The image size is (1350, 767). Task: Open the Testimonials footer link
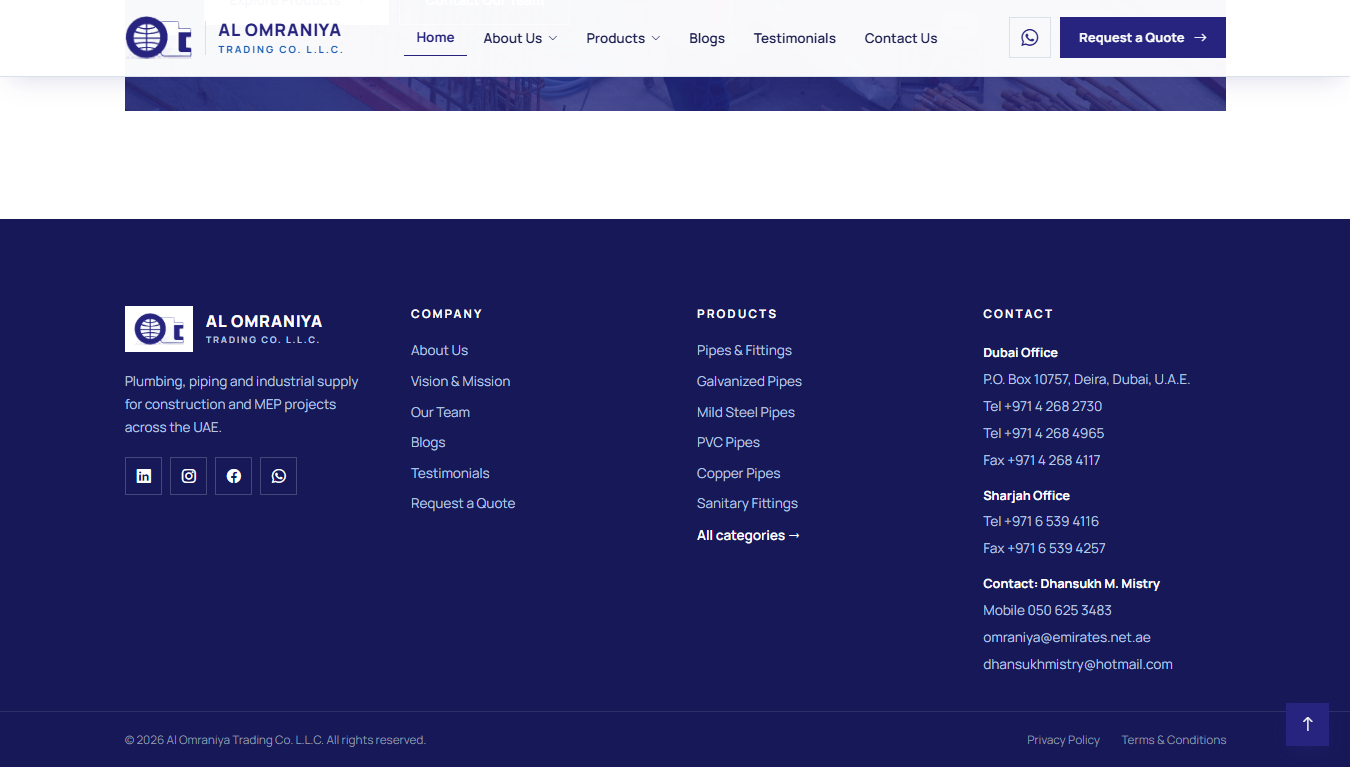coord(450,473)
